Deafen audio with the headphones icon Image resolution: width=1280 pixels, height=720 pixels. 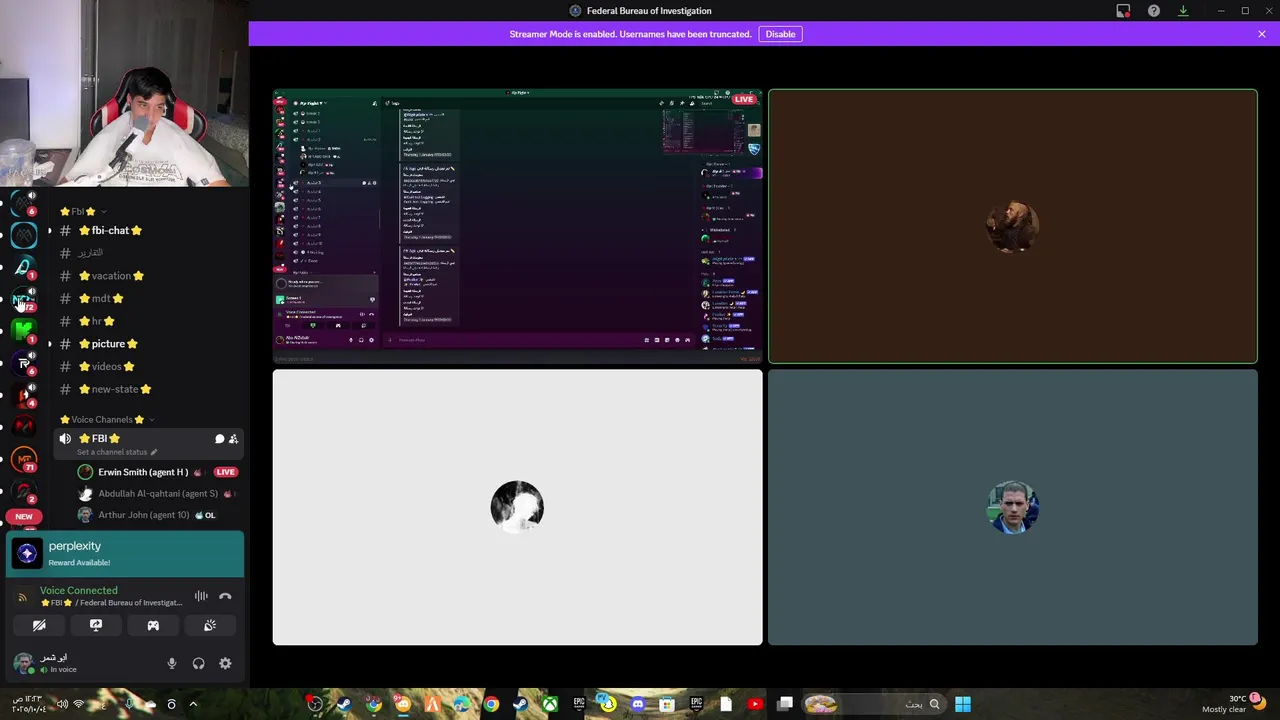tap(198, 663)
